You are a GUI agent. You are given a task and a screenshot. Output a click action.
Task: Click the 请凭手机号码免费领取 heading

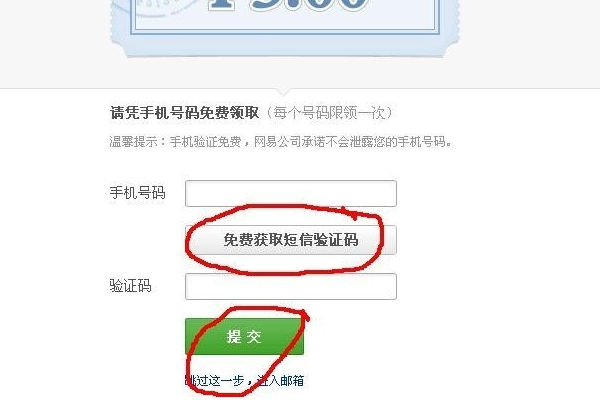184,113
